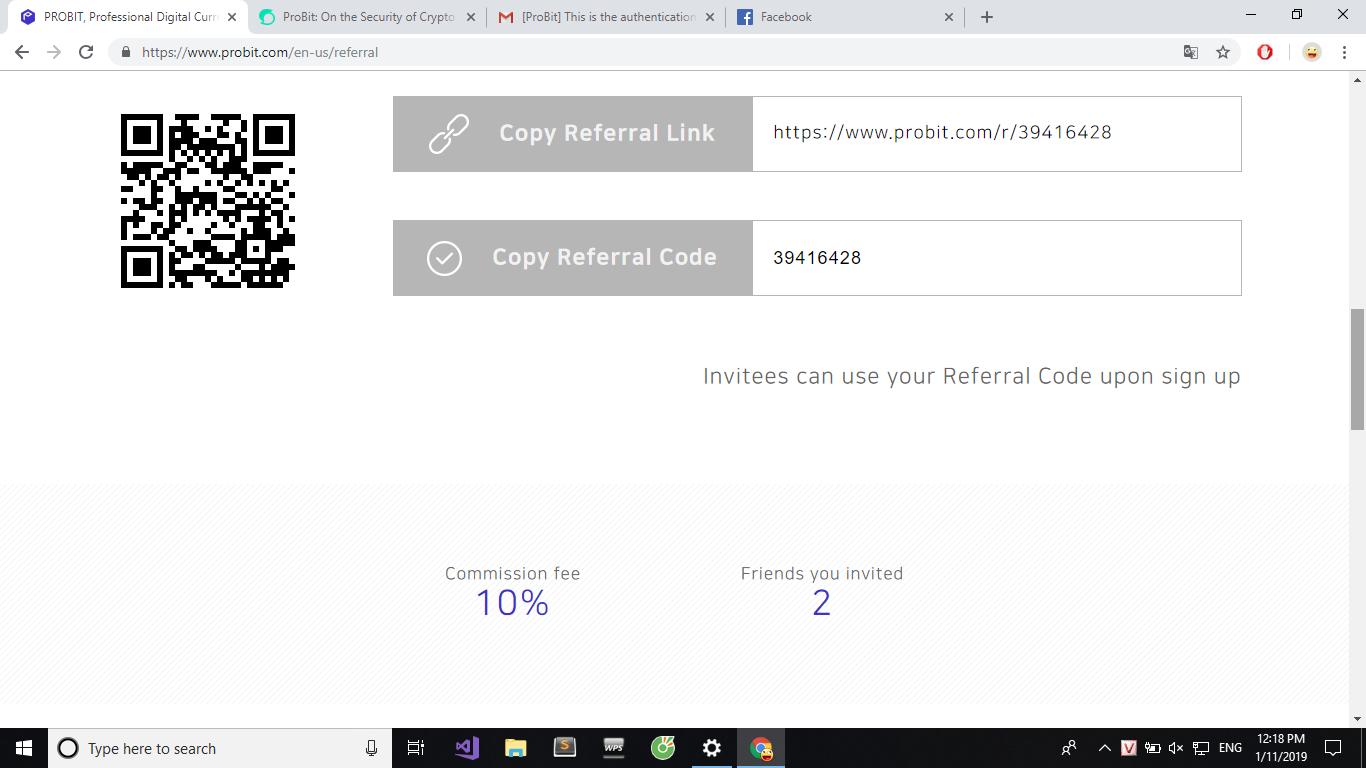Click the invited friends count 2
1366x768 pixels.
click(822, 603)
